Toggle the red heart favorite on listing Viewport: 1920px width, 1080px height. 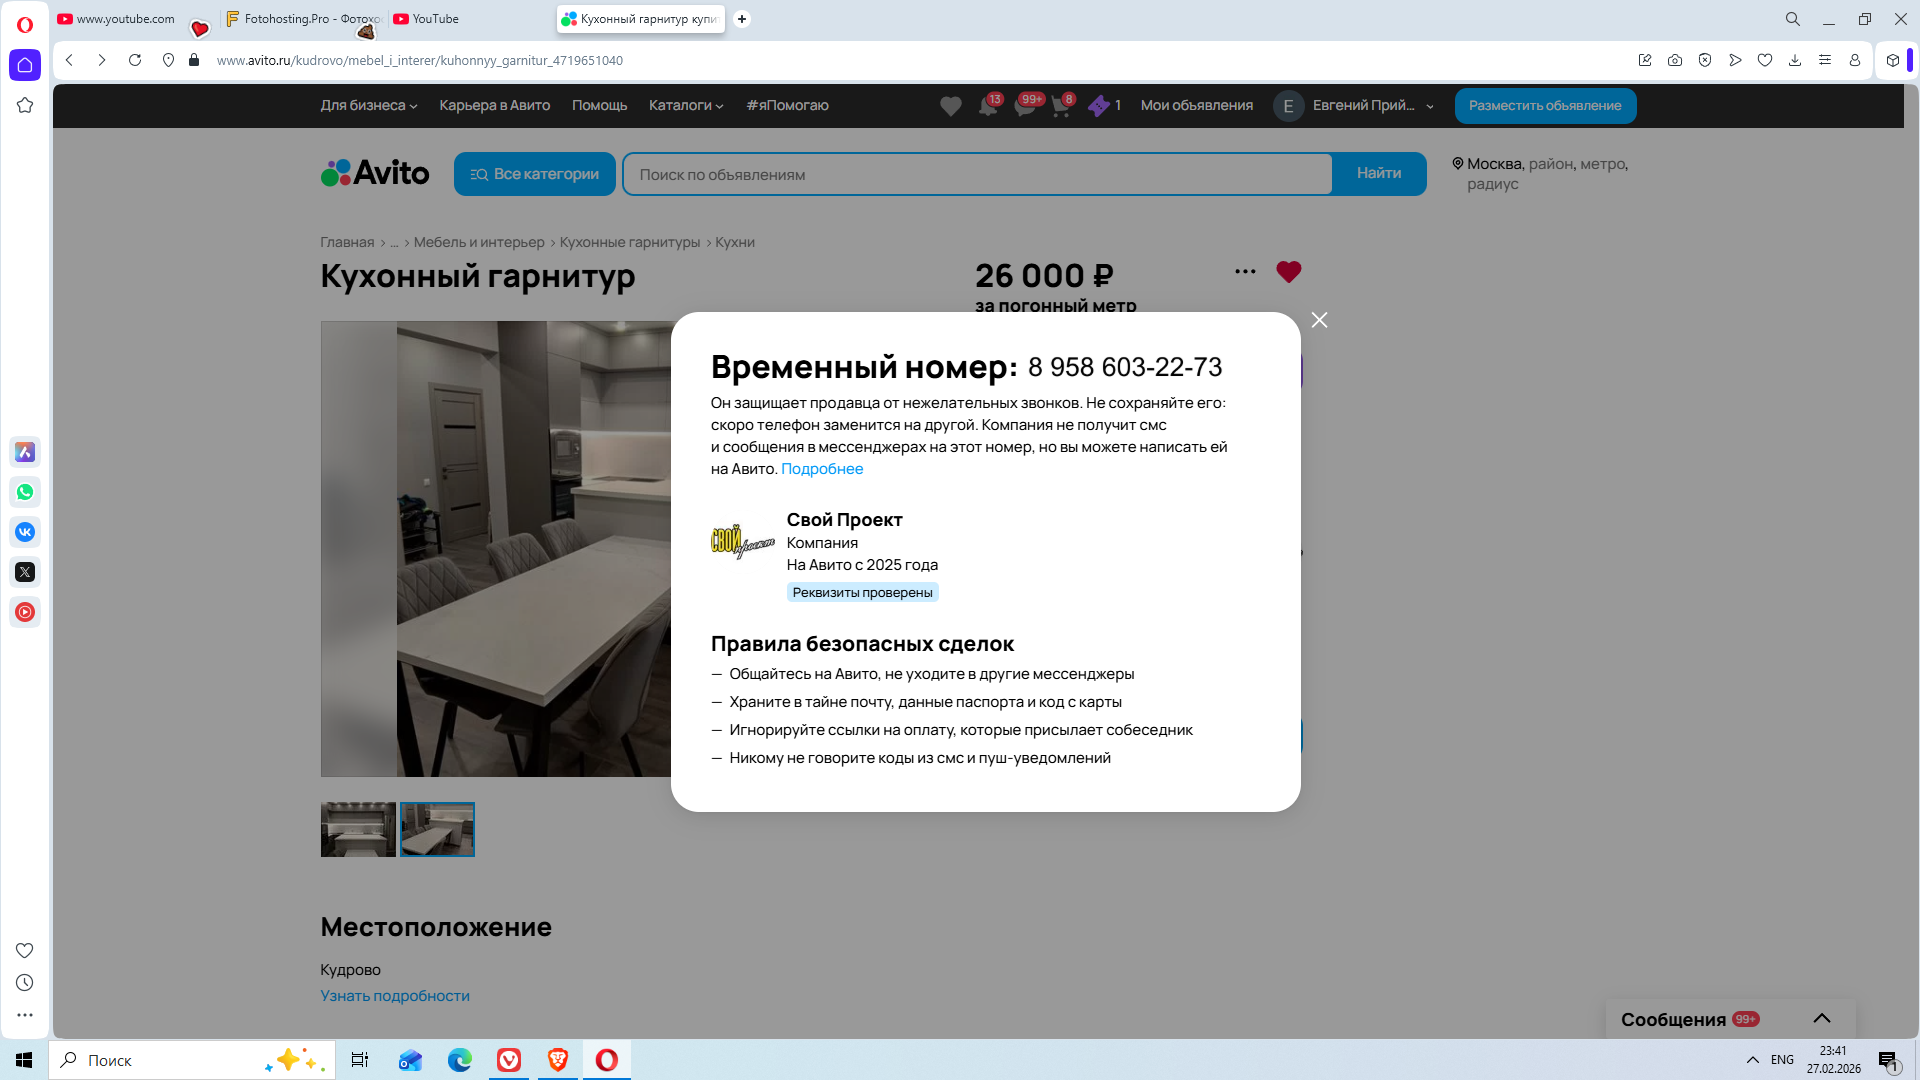1288,272
